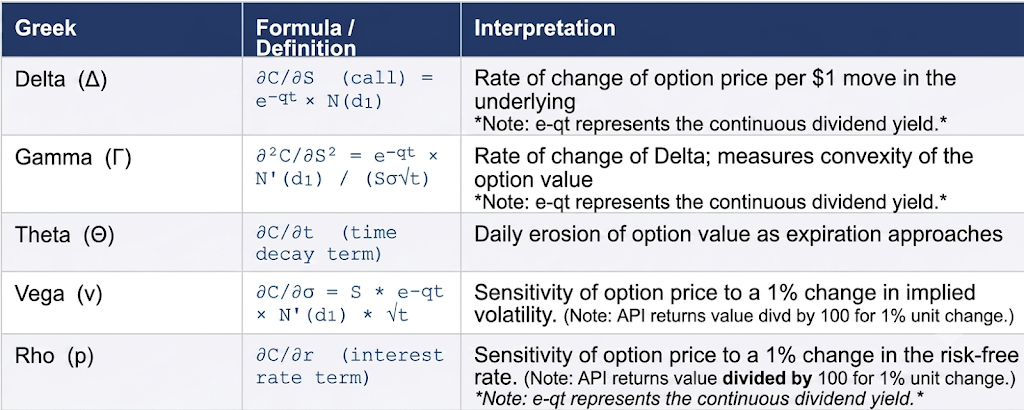Screen dimensions: 1024x410
Task: Click the Delta interpretation about $1 move
Action: pos(715,89)
